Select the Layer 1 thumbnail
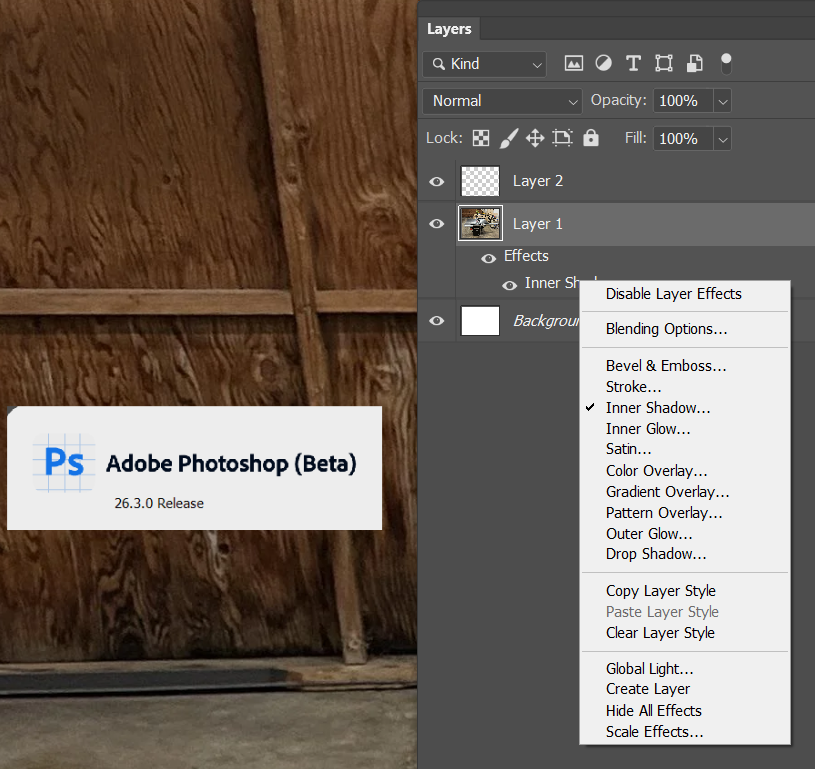 point(480,224)
